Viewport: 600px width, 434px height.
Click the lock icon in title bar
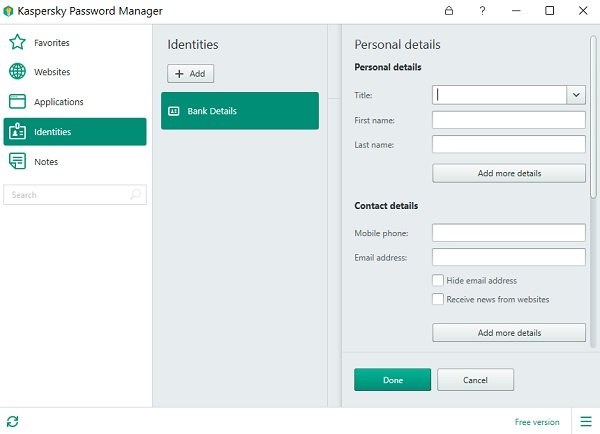[449, 11]
